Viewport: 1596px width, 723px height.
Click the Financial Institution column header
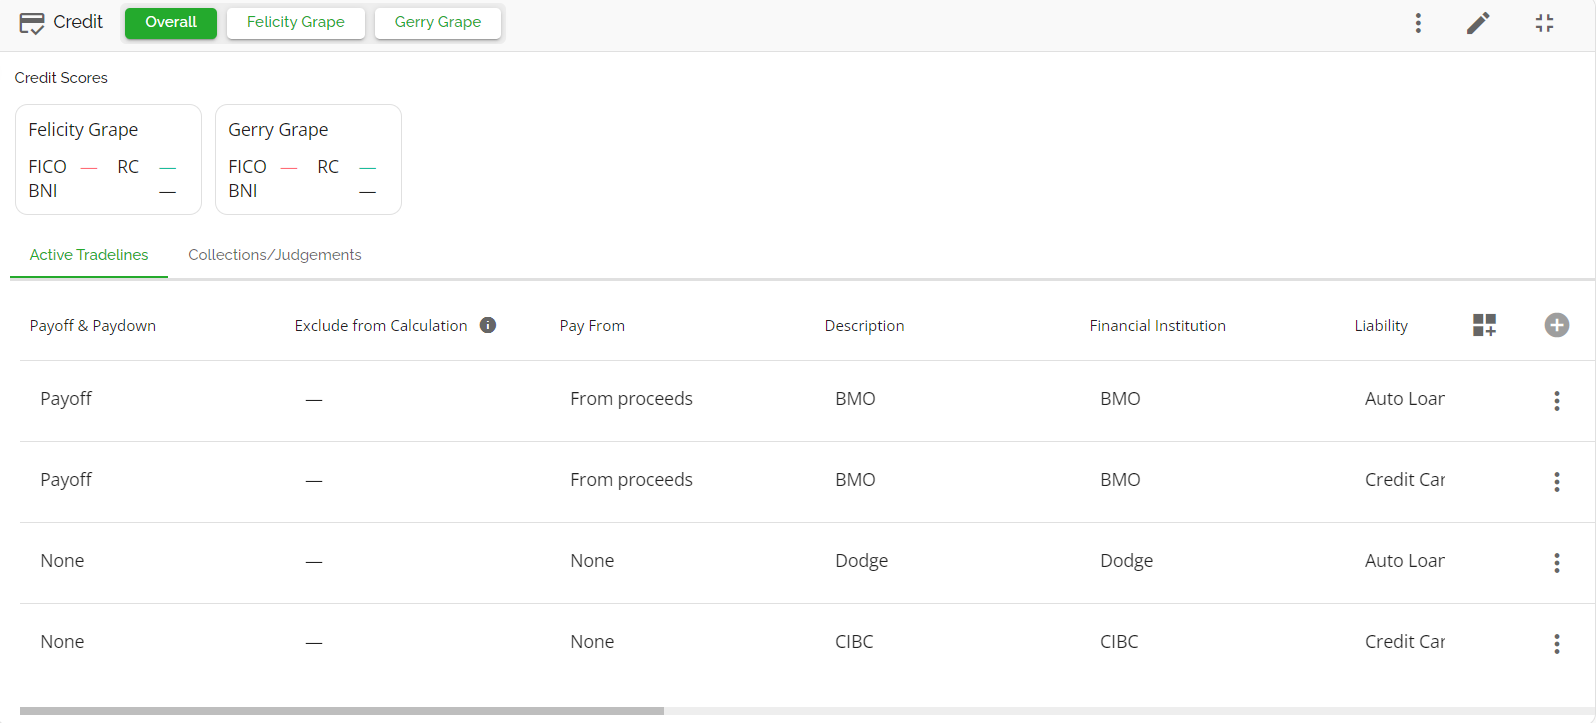1157,326
